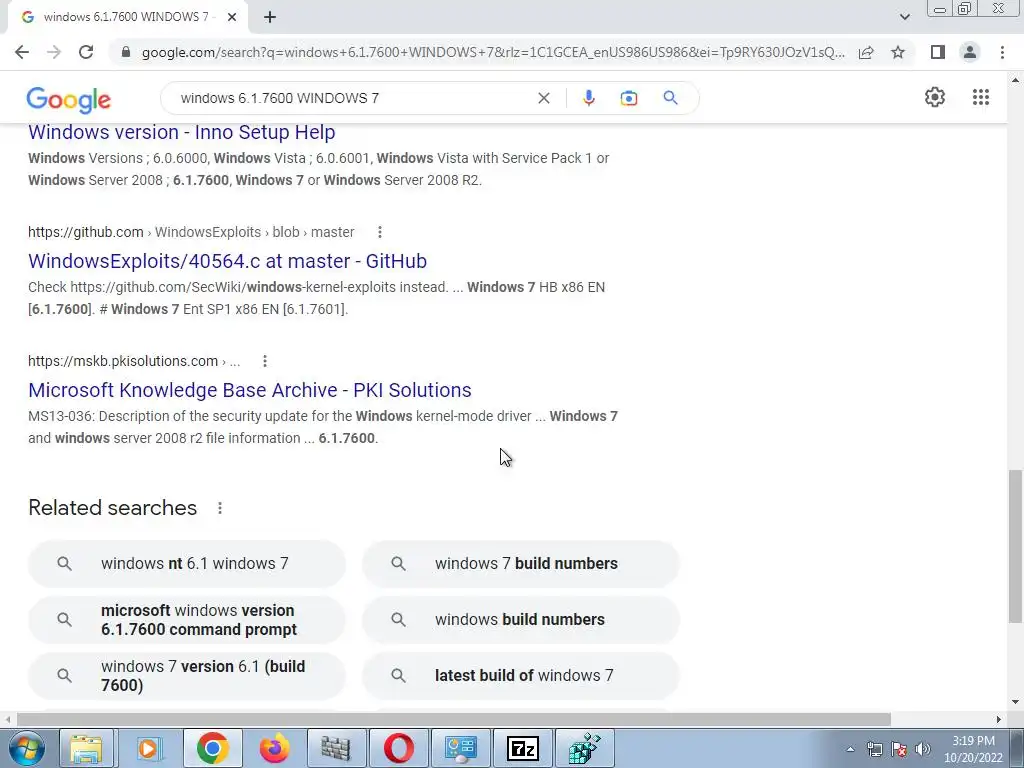Viewport: 1024px width, 768px height.
Task: Search by image with the camera icon
Action: click(x=629, y=98)
